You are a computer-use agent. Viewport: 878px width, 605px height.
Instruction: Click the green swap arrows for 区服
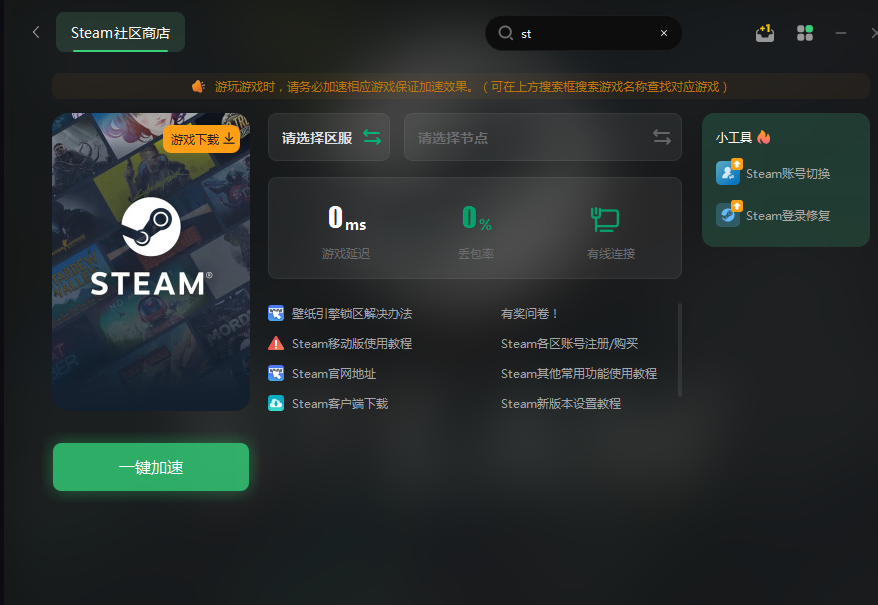click(x=372, y=137)
